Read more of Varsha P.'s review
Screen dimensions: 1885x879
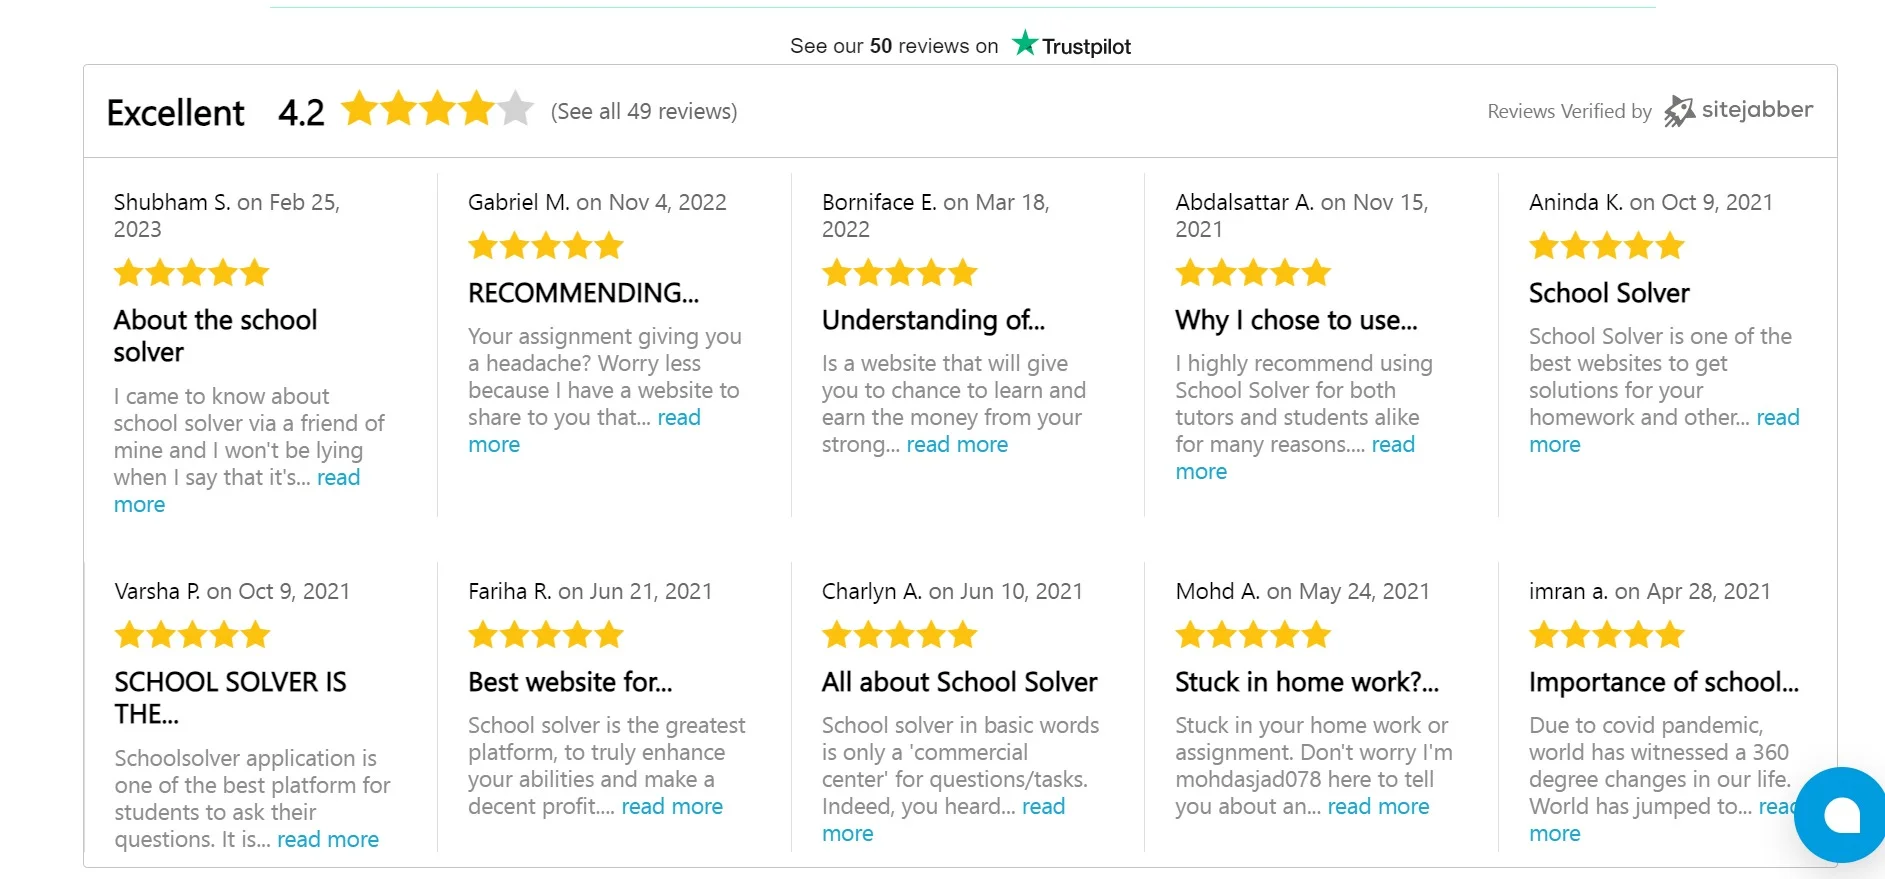[x=328, y=839]
